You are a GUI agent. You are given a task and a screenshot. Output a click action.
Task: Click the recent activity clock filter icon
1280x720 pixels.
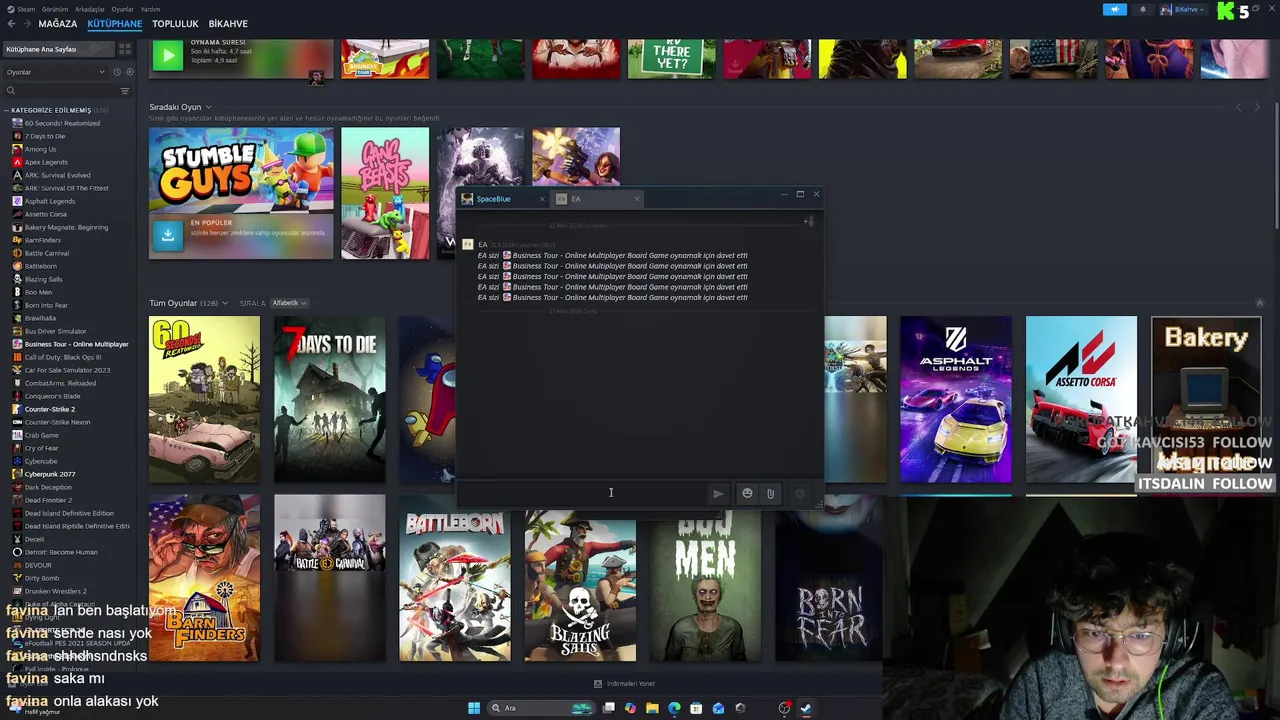coord(117,72)
